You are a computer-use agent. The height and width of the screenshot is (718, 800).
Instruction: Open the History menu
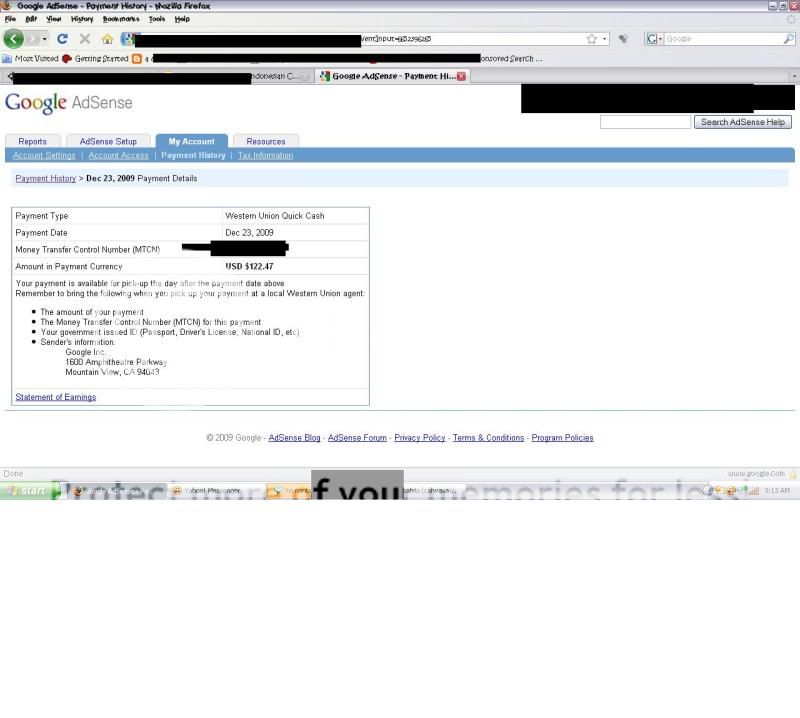[82, 19]
